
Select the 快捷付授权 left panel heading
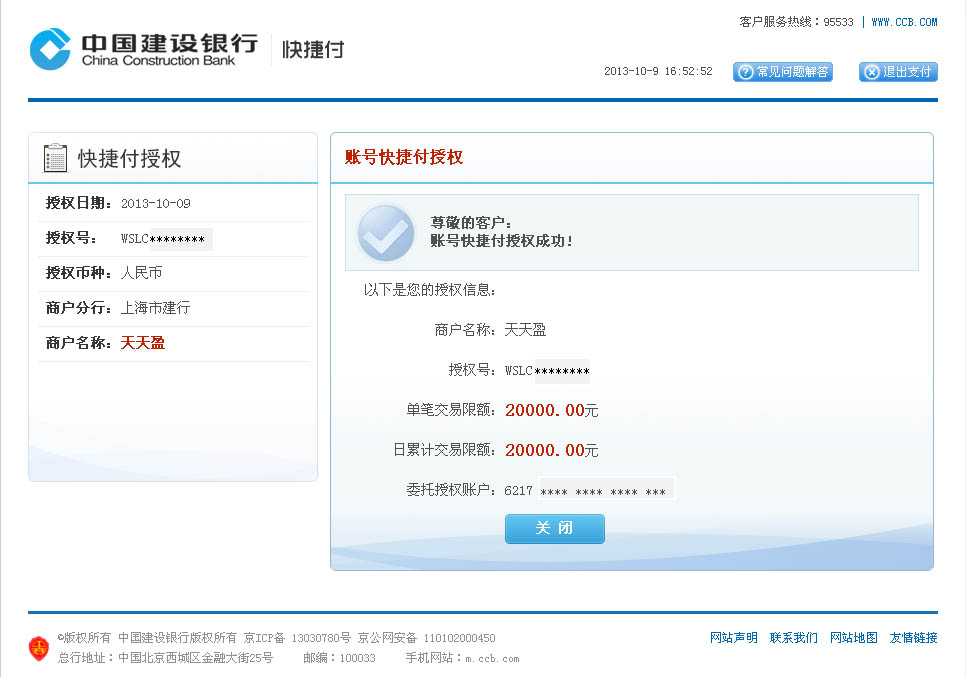click(129, 158)
